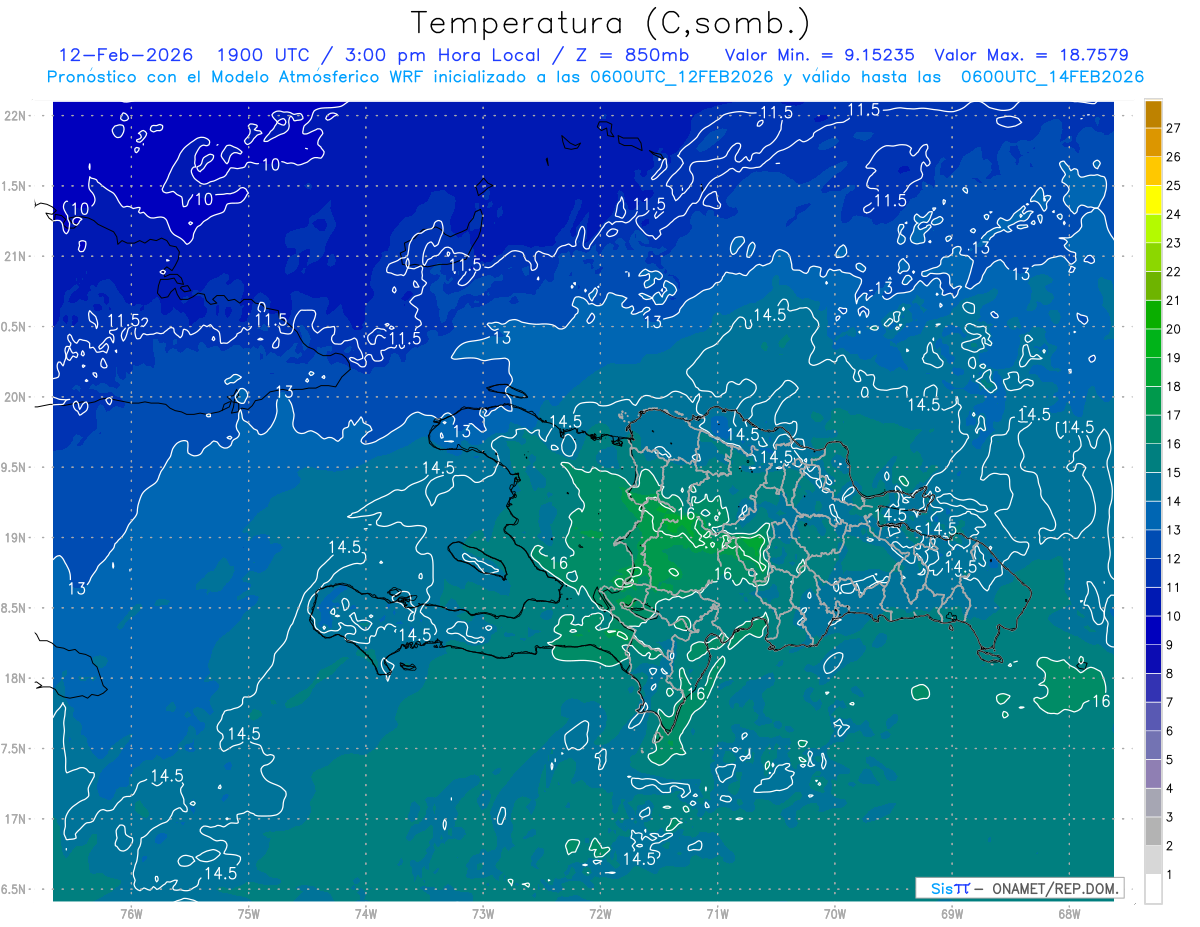Viewport: 1200px width, 927px height.
Task: Click the ONAMET/REP.DOM. credit label
Action: point(1056,888)
